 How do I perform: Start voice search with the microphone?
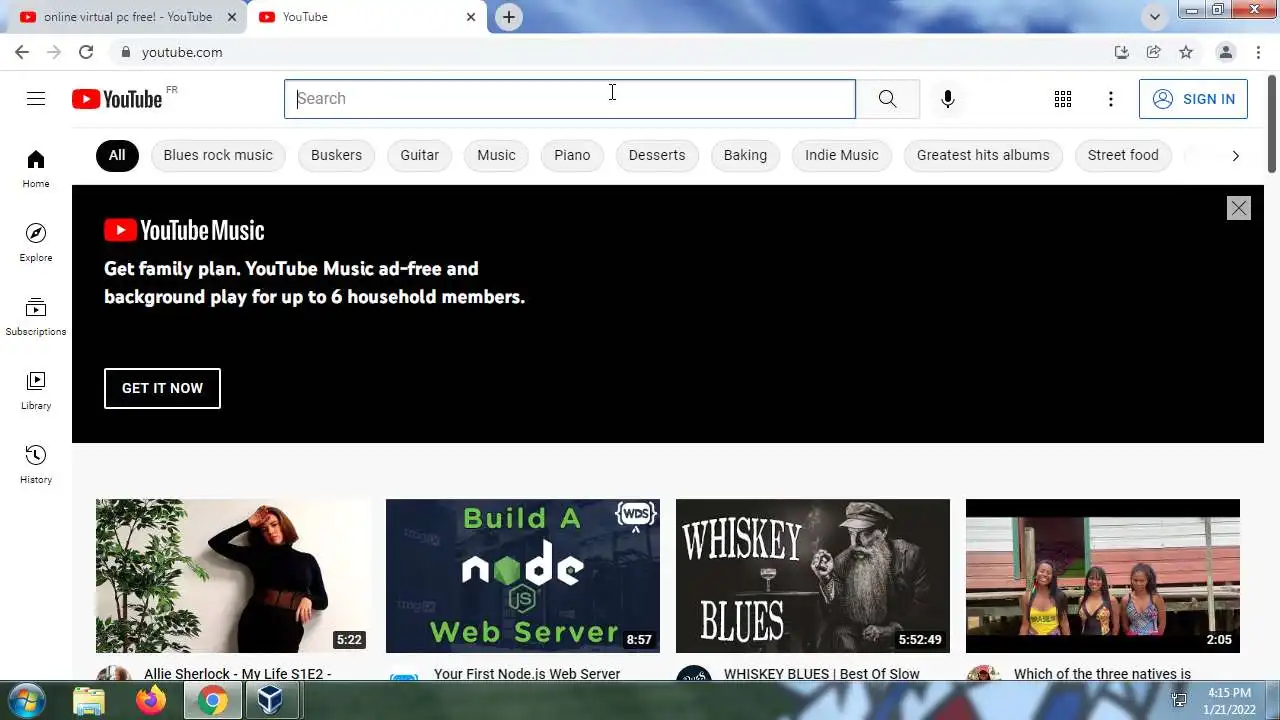coord(947,99)
